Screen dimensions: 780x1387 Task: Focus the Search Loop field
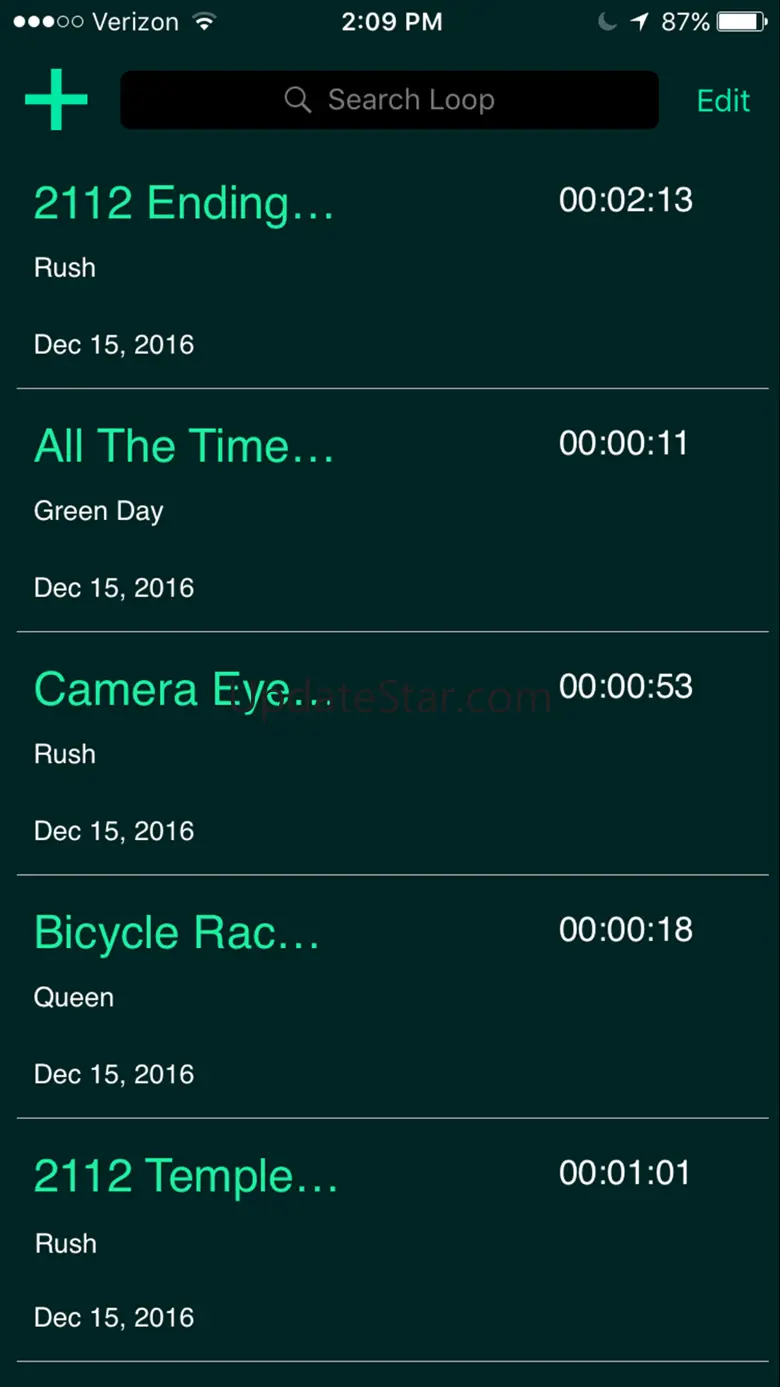pyautogui.click(x=389, y=100)
